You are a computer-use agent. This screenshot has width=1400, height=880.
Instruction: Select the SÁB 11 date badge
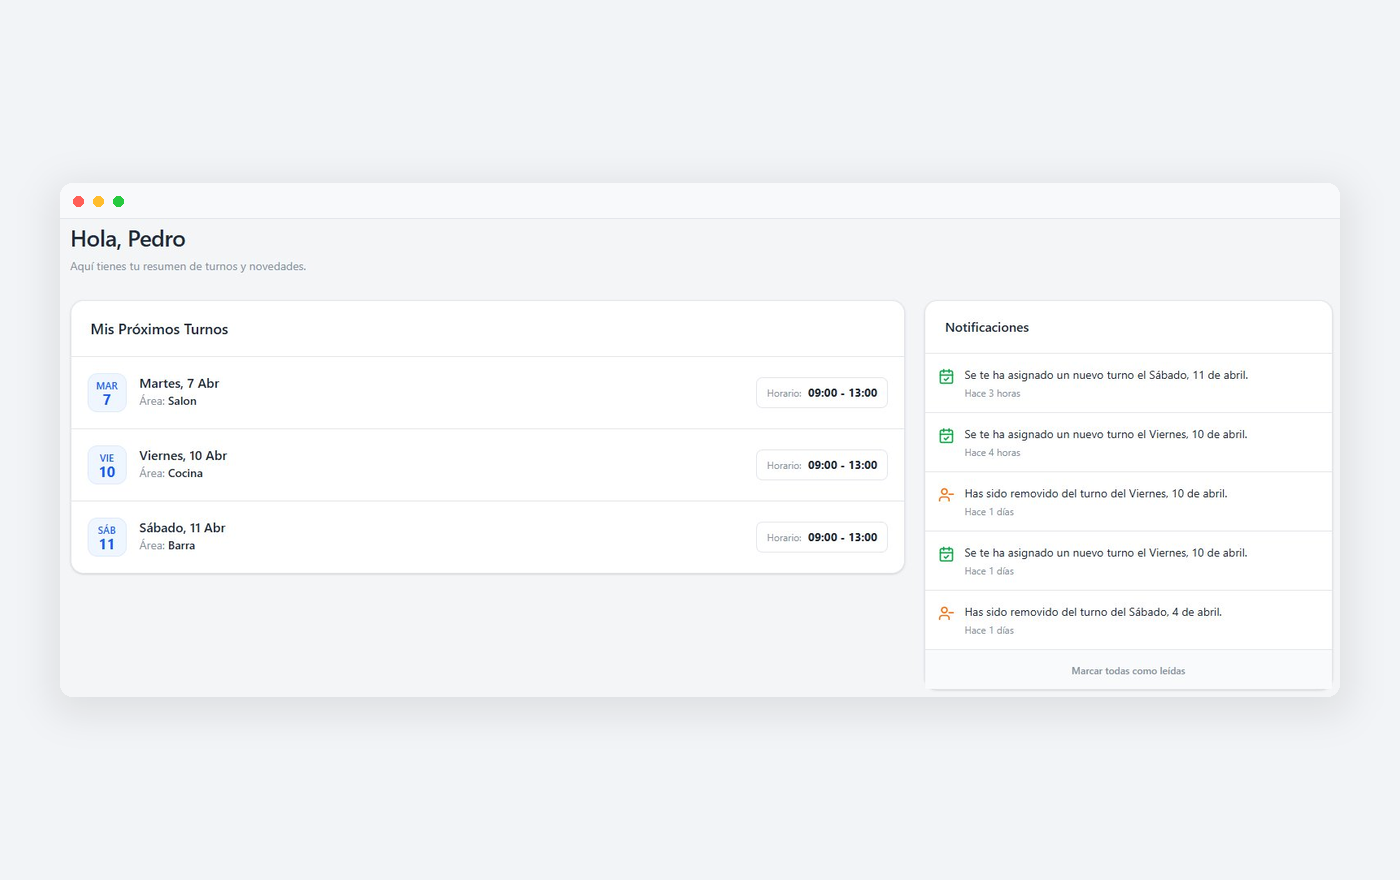(107, 537)
